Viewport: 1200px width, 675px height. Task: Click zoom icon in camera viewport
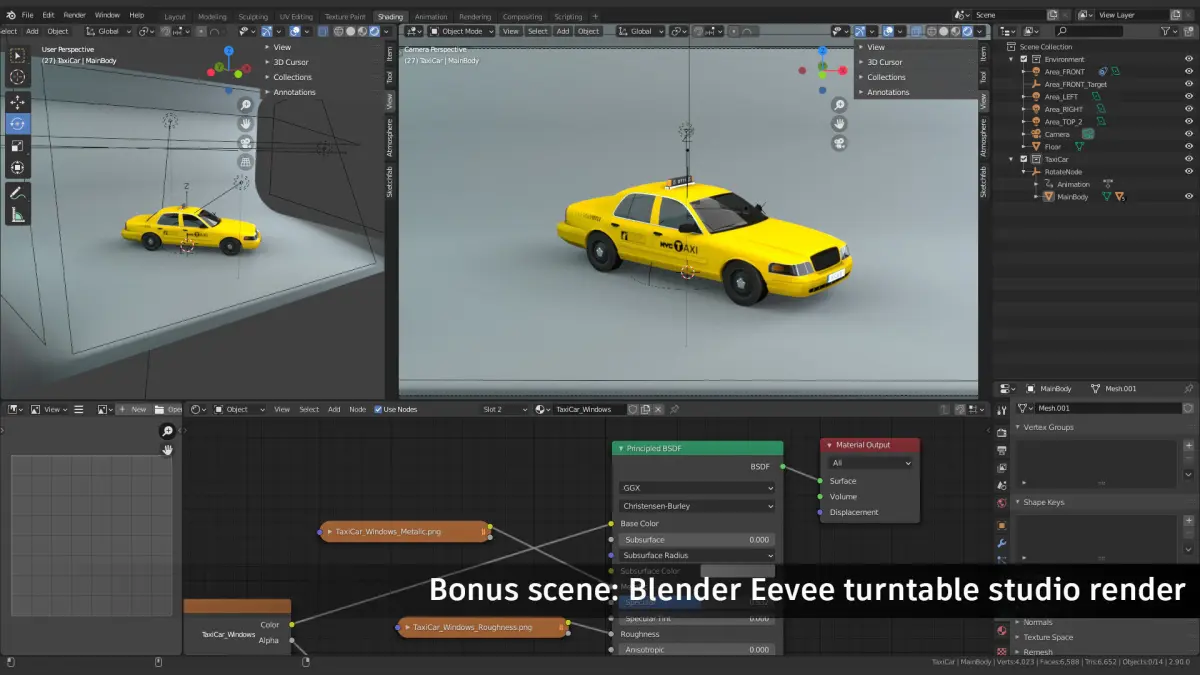point(839,105)
